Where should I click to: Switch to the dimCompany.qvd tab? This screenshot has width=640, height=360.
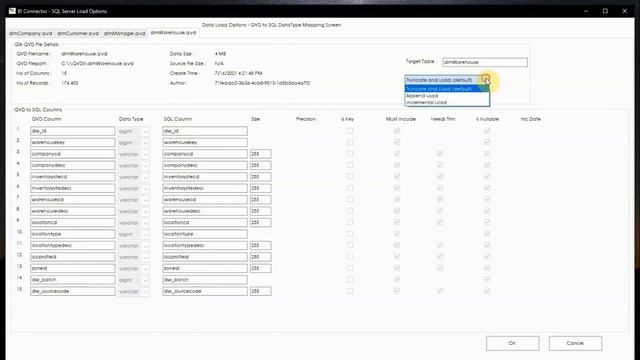click(x=31, y=33)
